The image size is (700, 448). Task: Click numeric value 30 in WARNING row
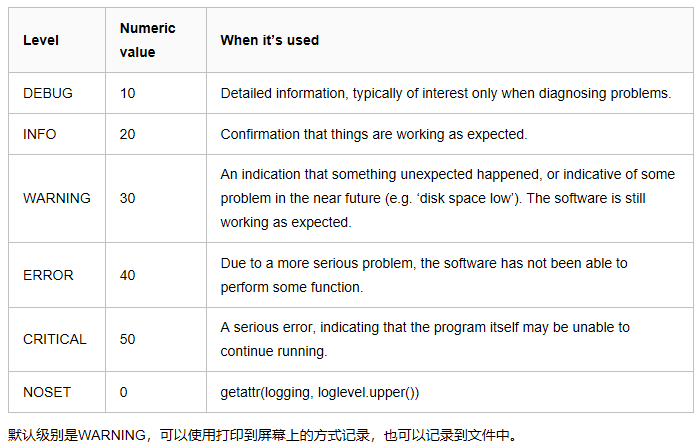pyautogui.click(x=127, y=198)
